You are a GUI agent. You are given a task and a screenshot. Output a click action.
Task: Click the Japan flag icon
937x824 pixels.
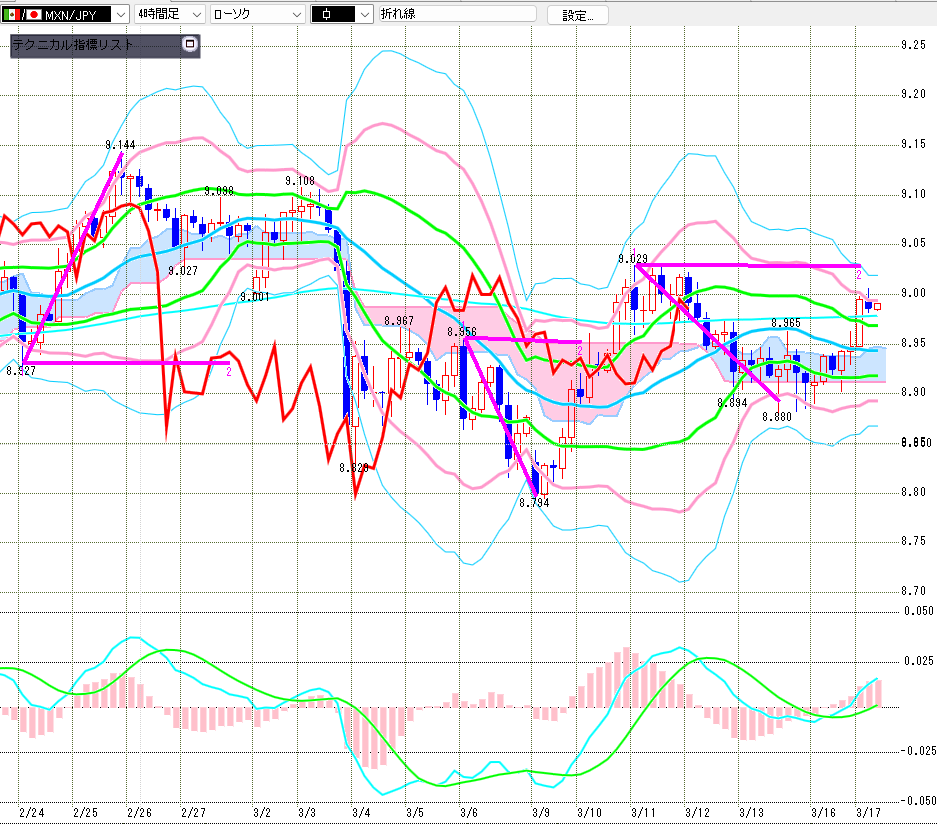32,14
